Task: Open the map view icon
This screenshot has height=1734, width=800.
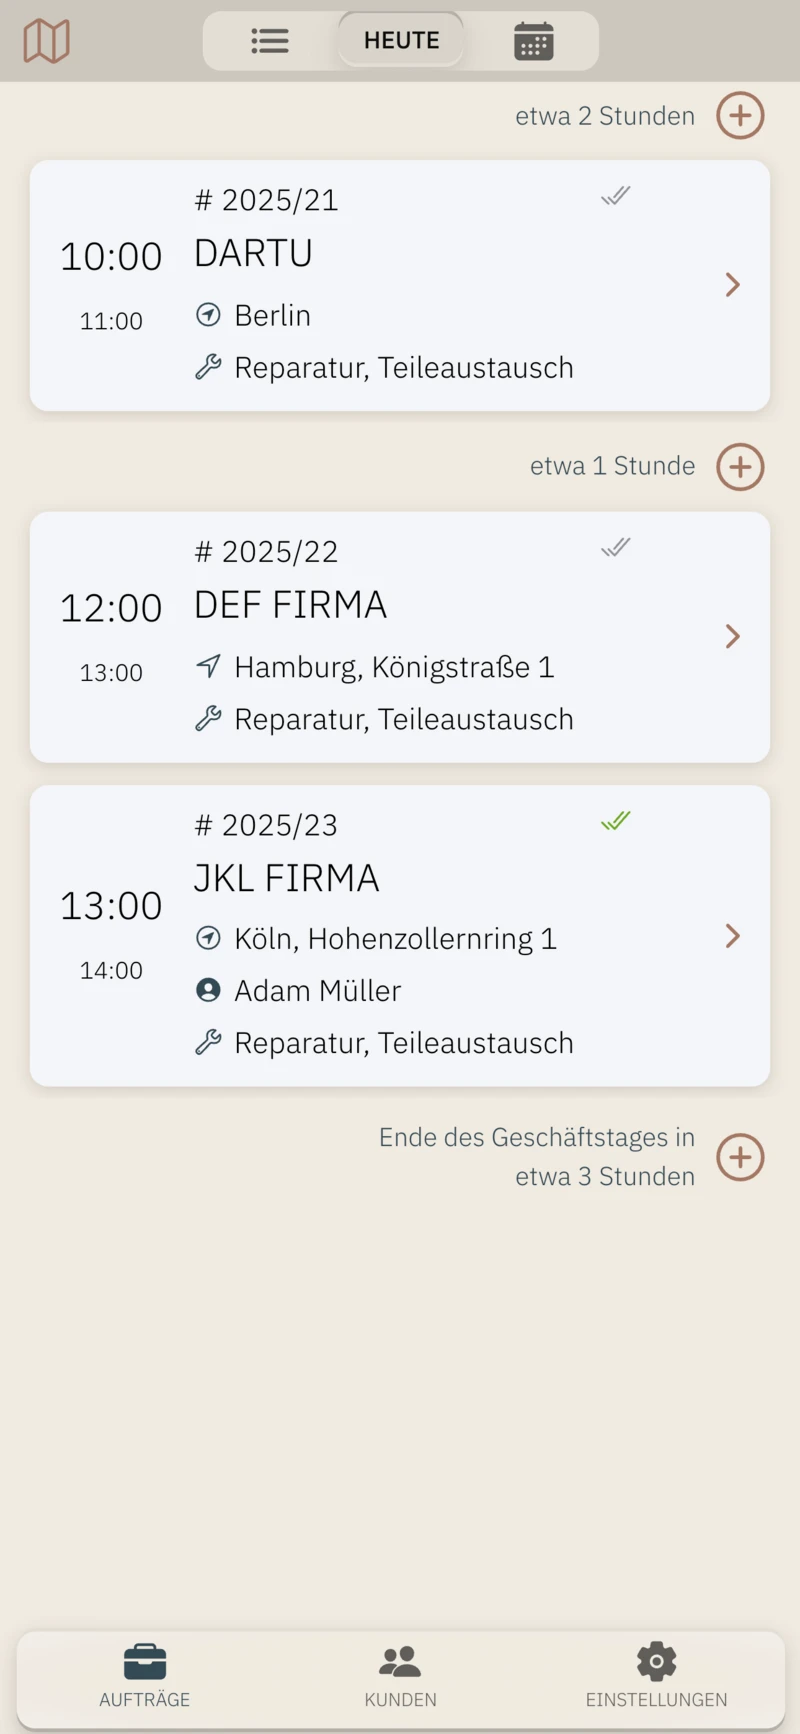Action: pyautogui.click(x=46, y=41)
